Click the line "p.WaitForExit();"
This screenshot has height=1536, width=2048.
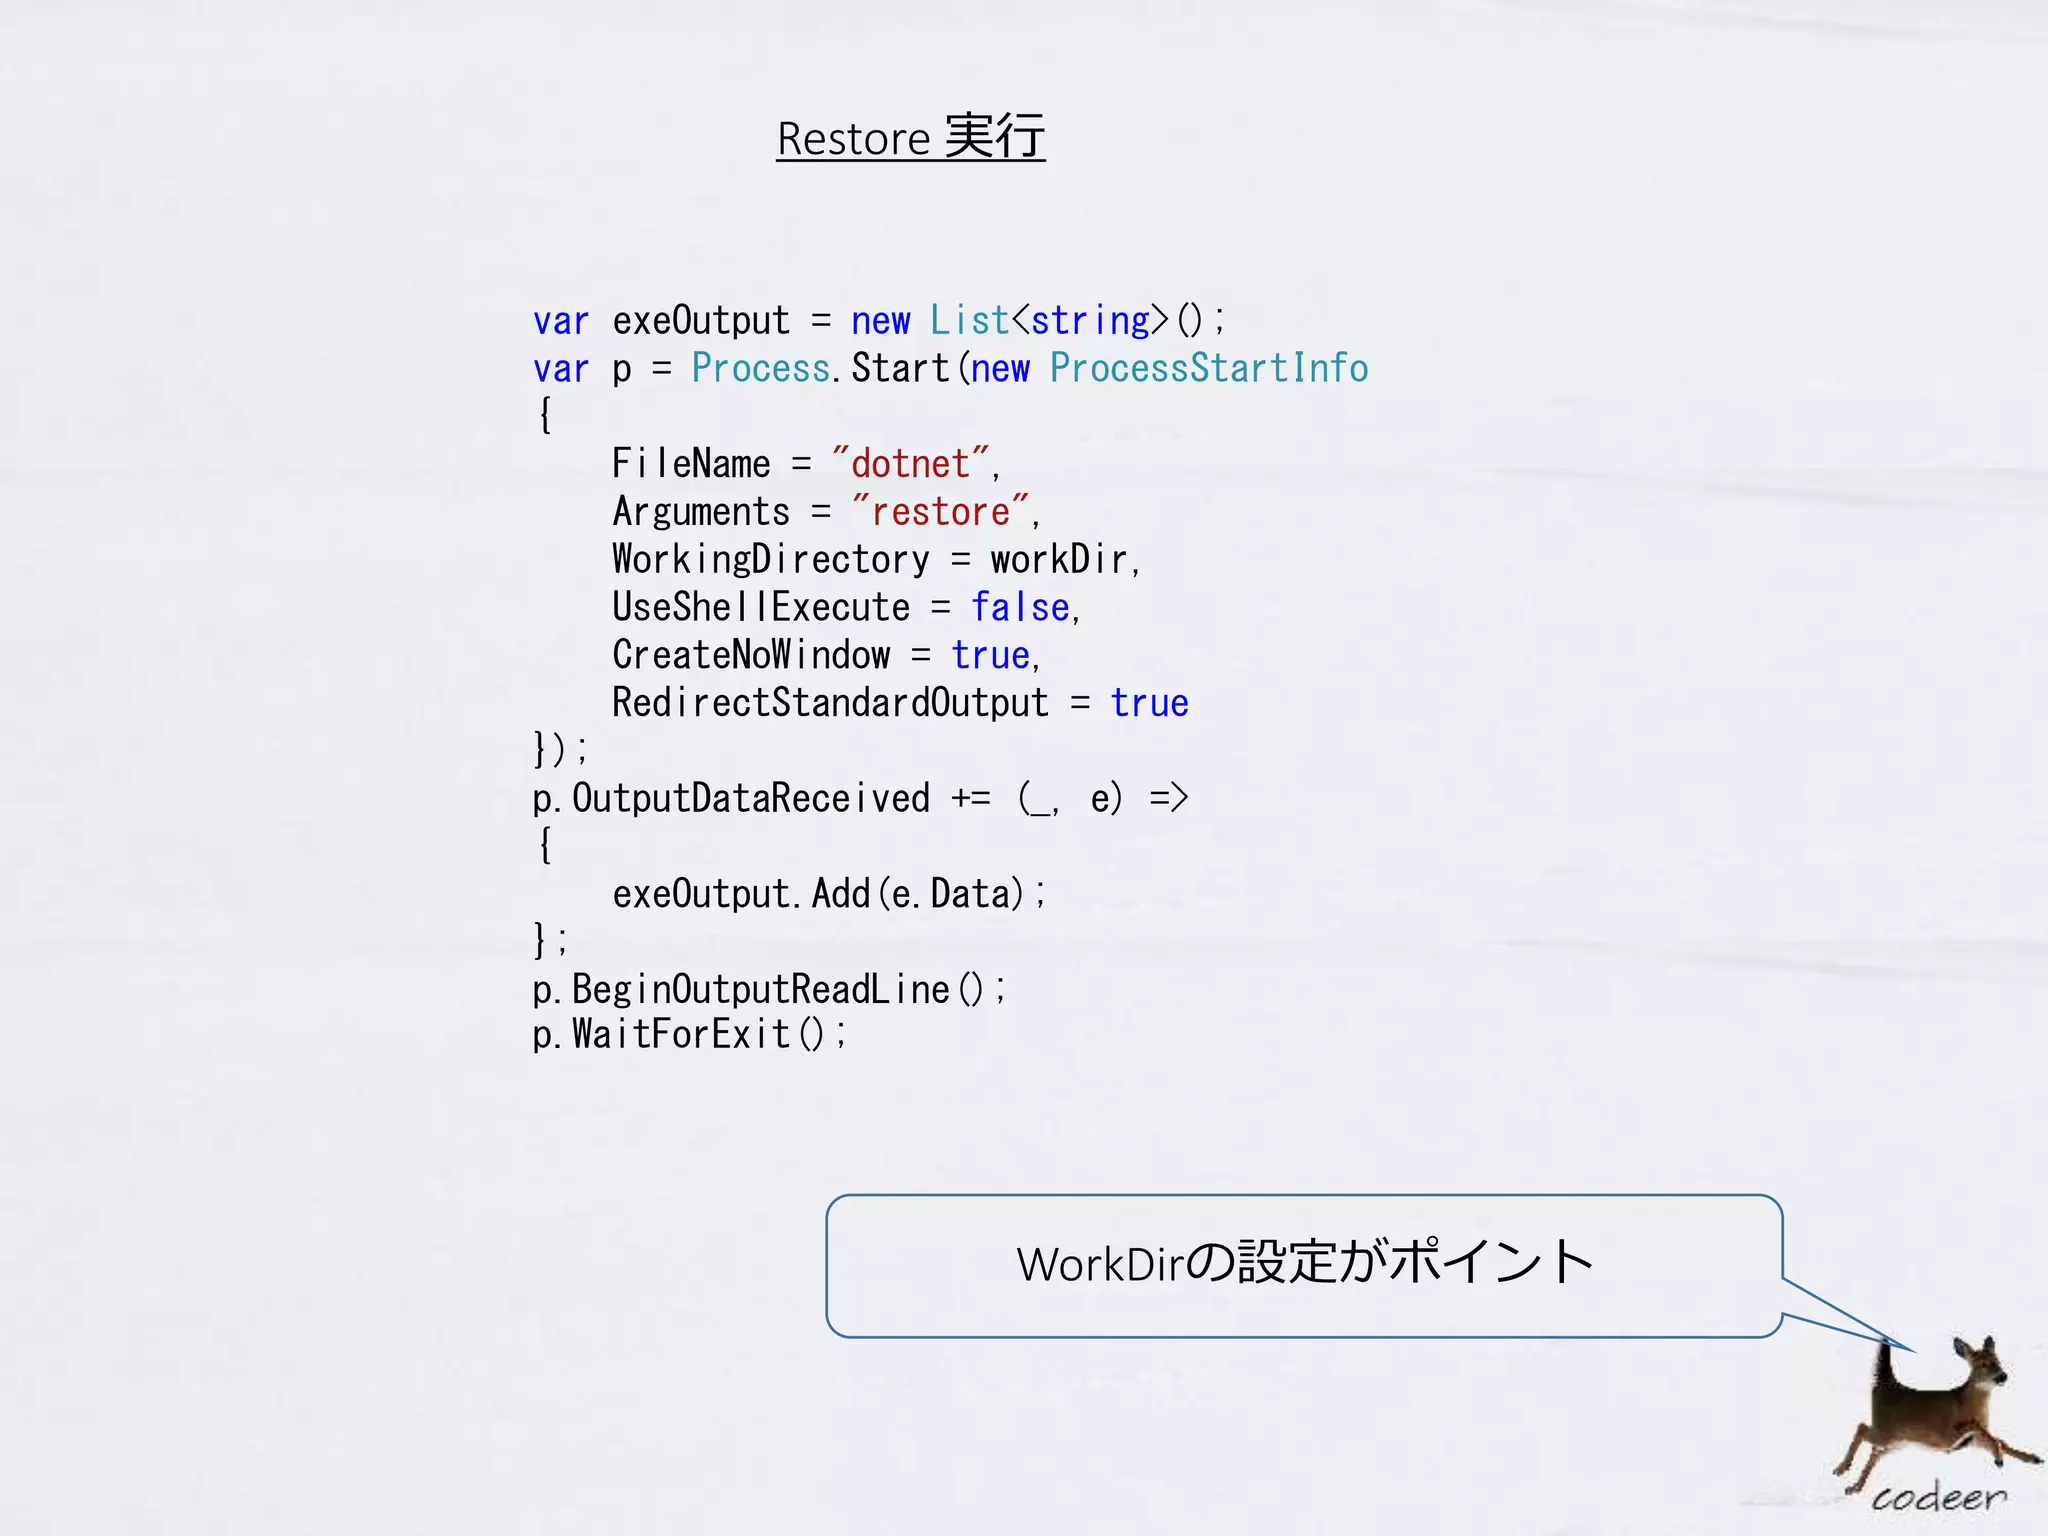pos(689,1034)
